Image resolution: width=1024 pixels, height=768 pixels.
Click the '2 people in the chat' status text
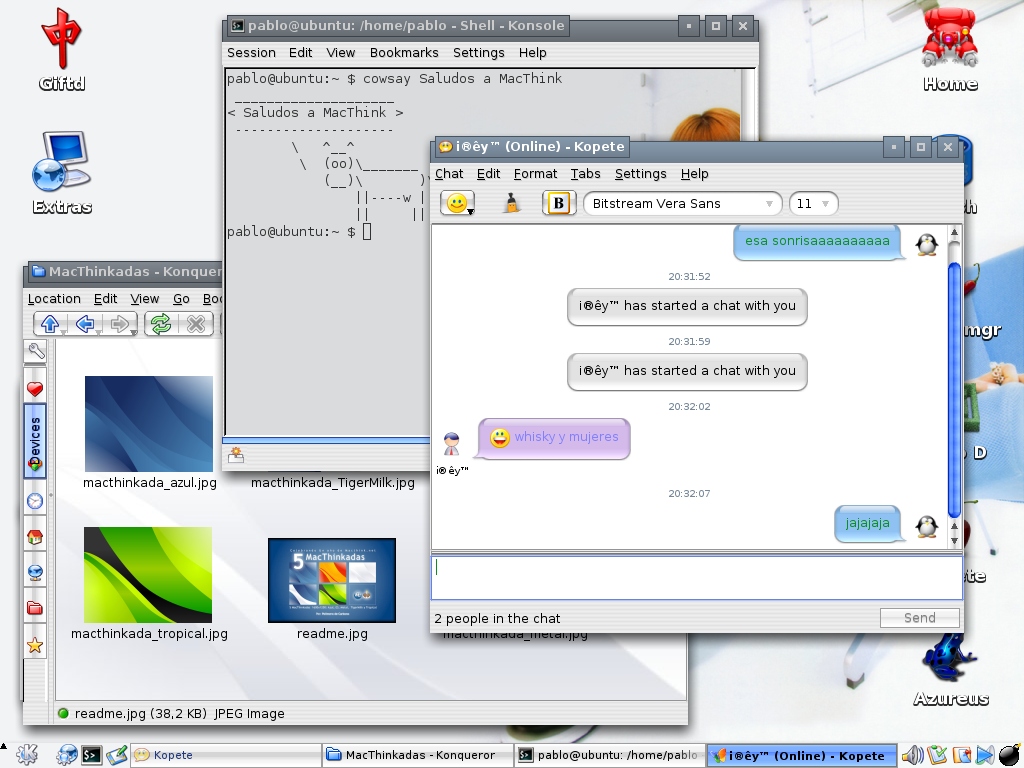coord(497,618)
